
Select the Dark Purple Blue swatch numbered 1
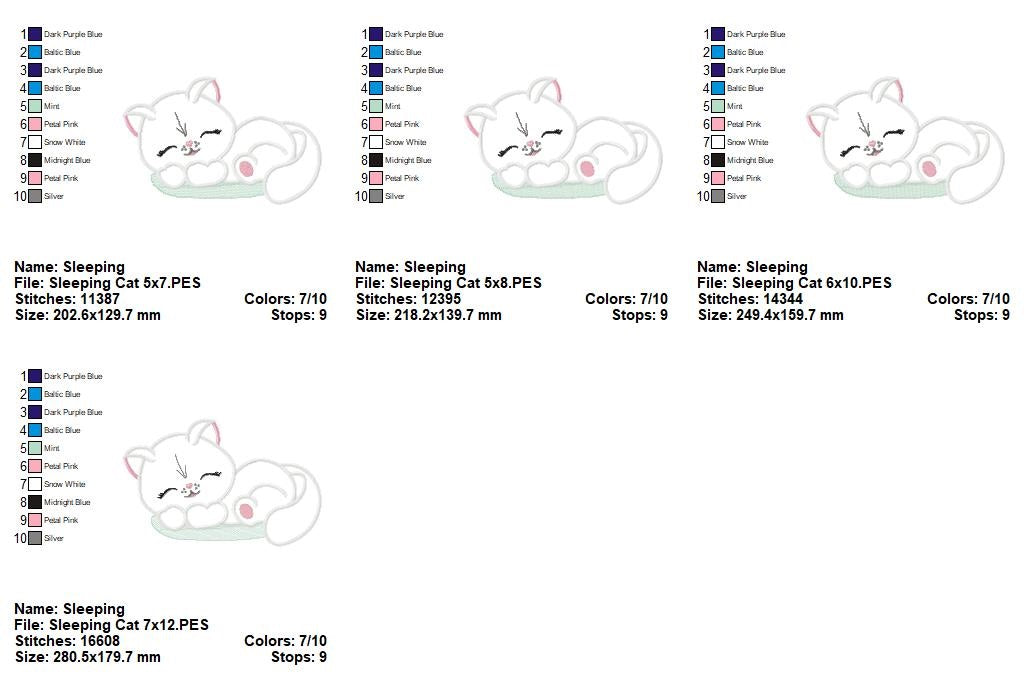33,33
